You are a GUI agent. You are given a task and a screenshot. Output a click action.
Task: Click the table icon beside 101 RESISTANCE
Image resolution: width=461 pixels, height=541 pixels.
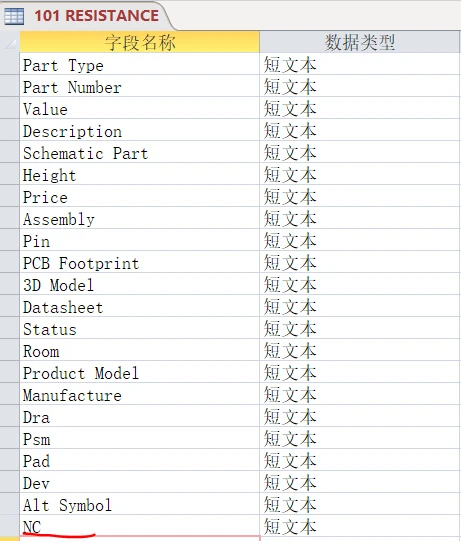[14, 16]
